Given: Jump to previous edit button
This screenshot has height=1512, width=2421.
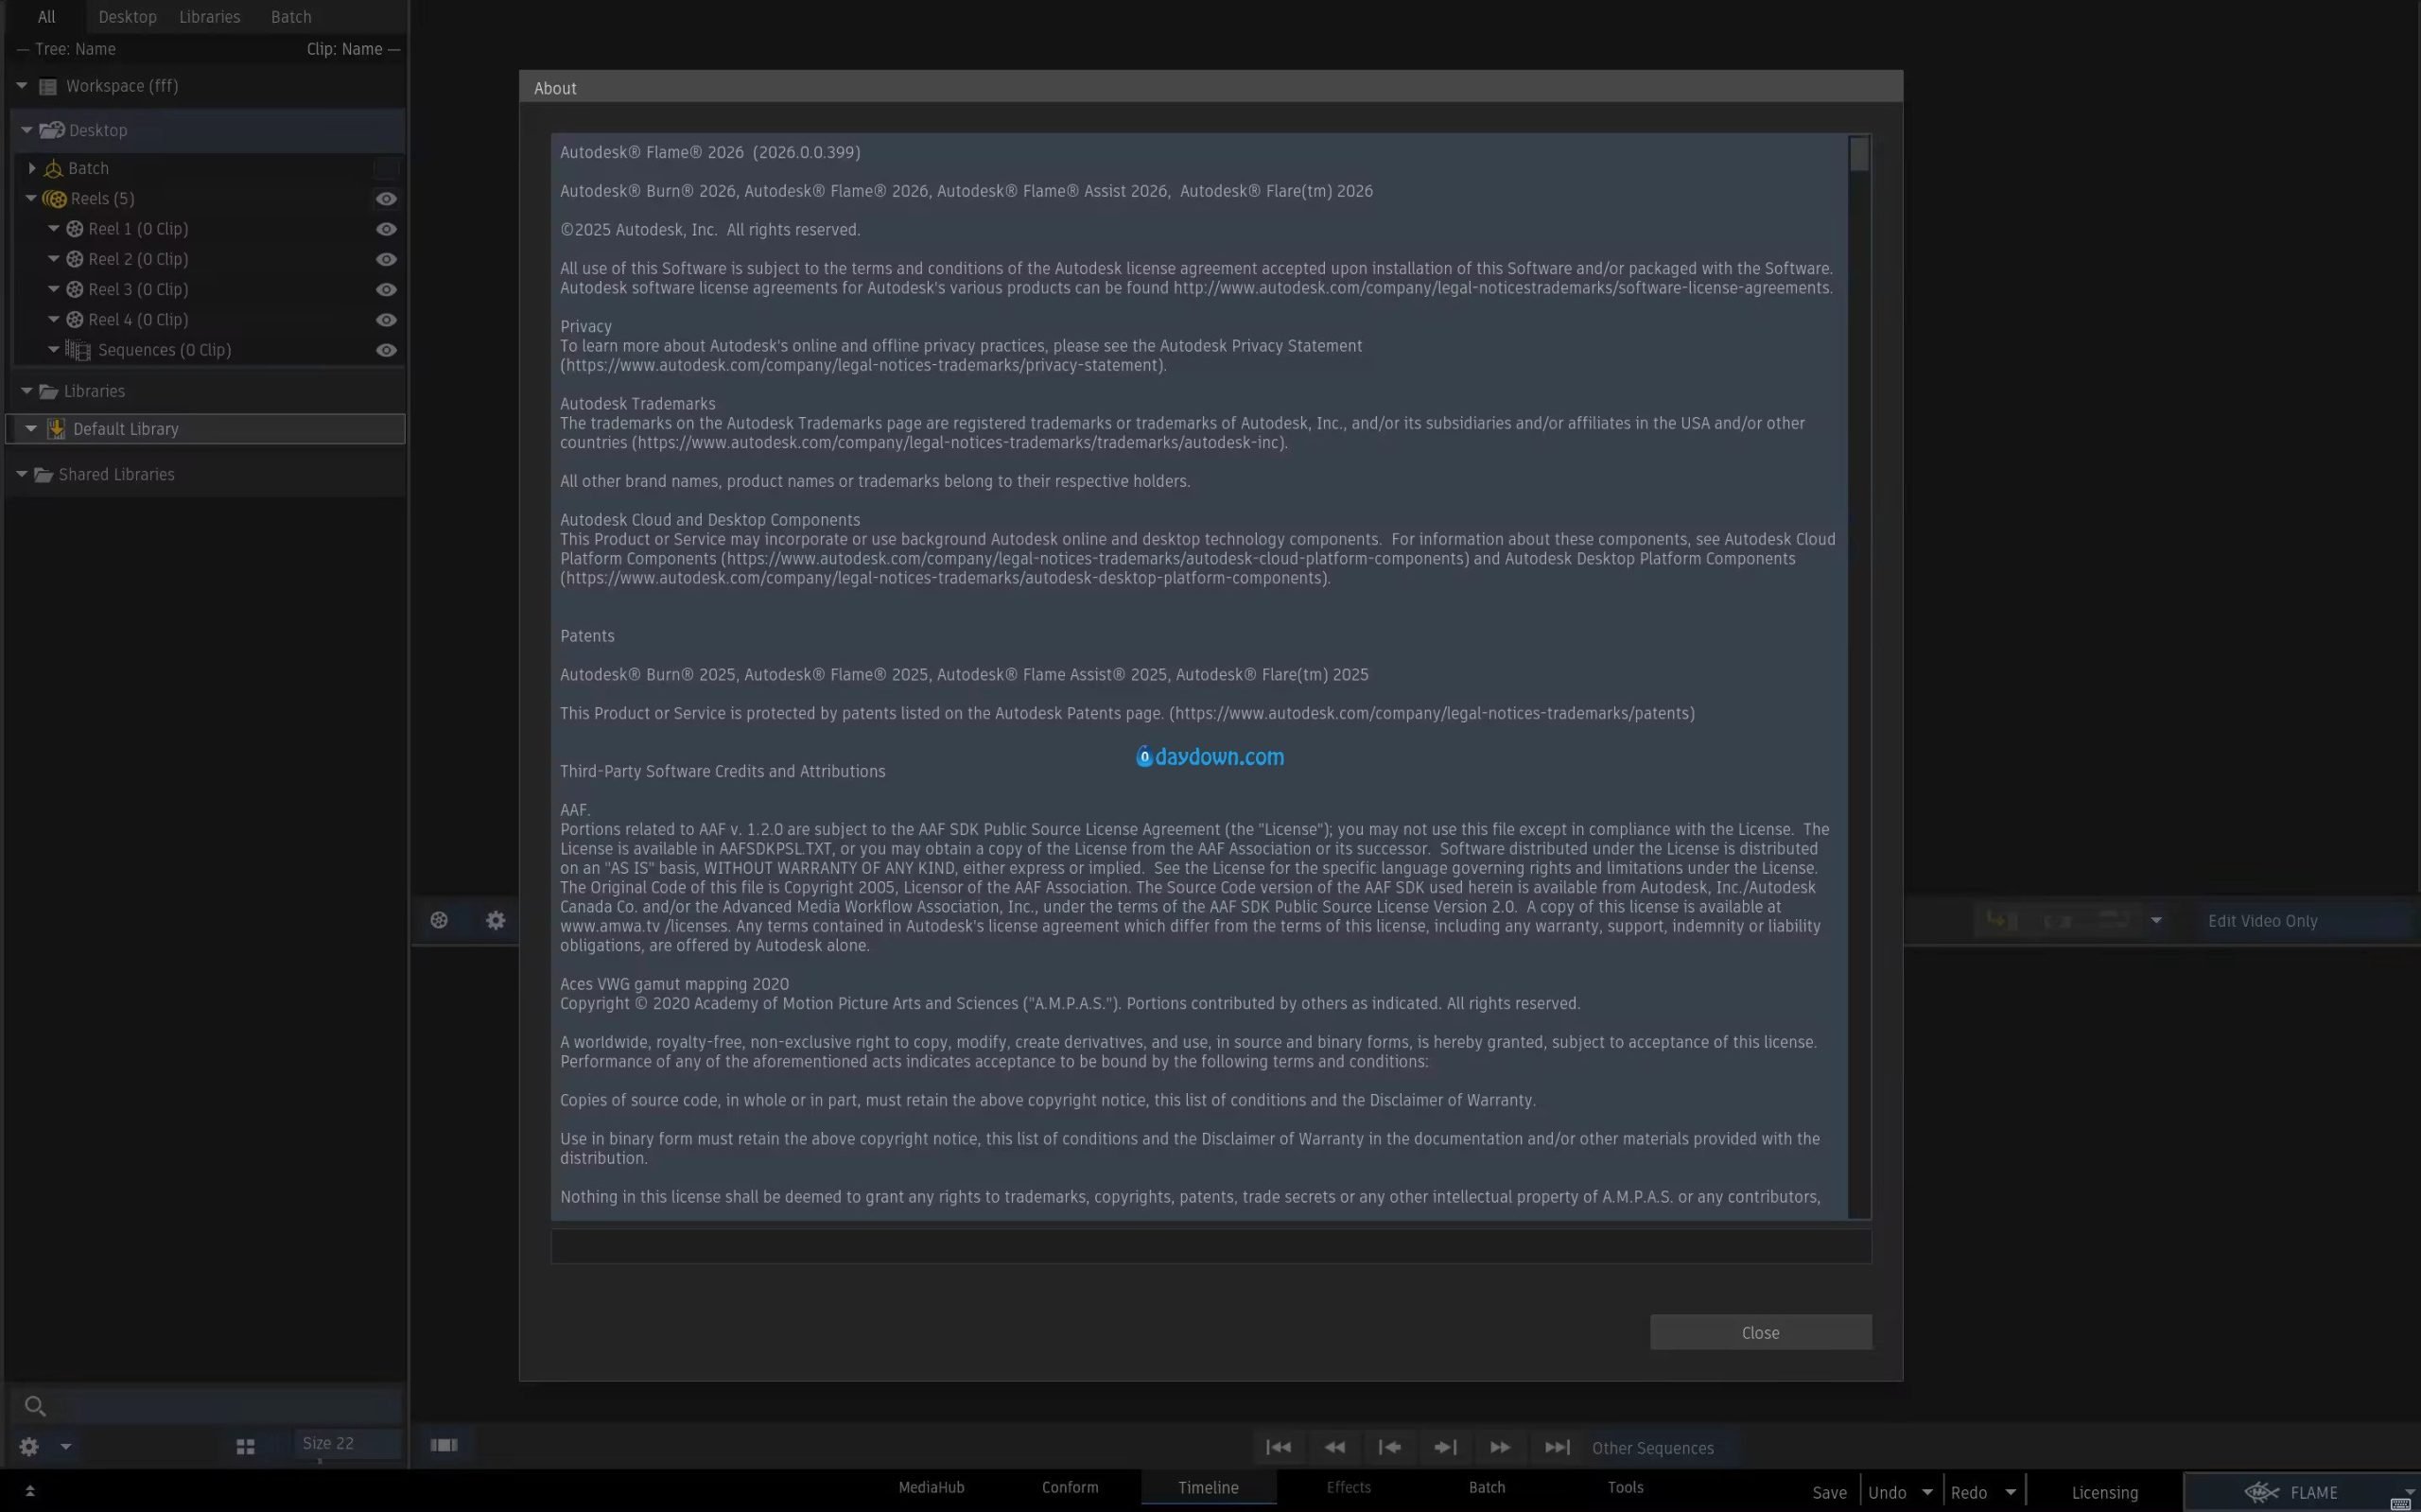Looking at the screenshot, I should (1389, 1447).
